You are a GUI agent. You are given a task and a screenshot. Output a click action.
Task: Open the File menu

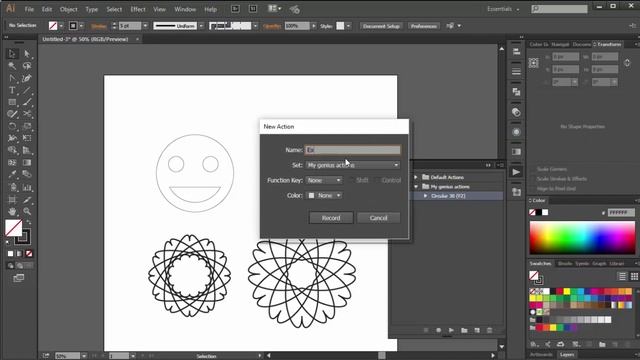(x=29, y=9)
